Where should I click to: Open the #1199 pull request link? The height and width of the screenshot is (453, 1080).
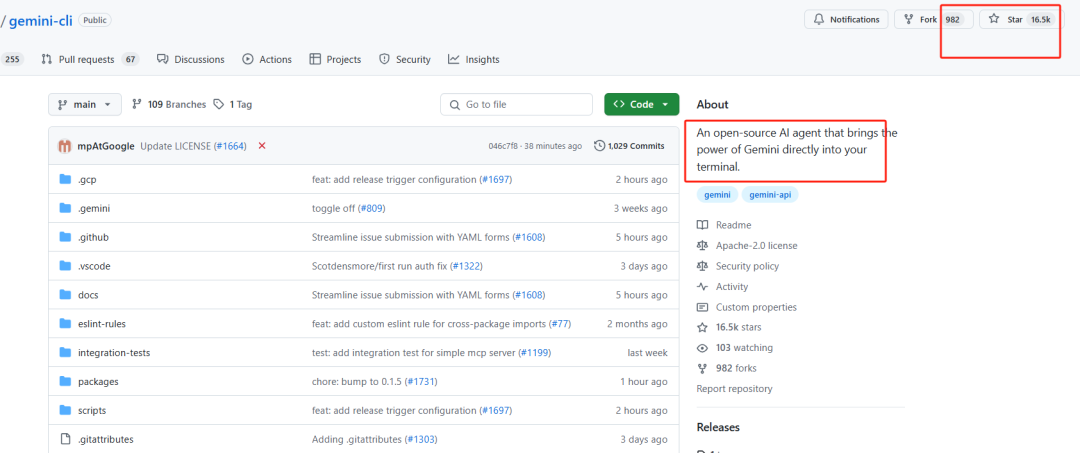click(x=534, y=352)
